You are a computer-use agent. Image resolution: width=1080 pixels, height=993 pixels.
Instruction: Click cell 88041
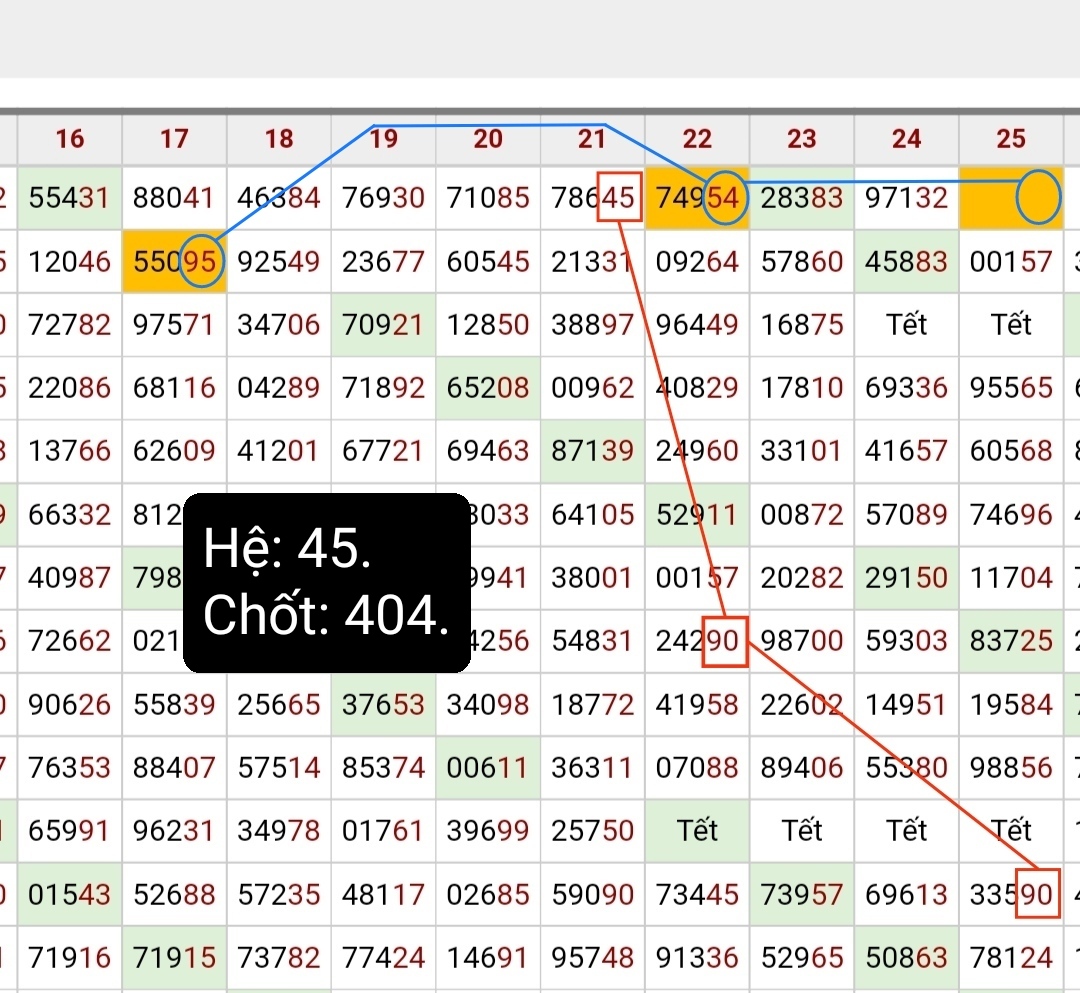pos(174,198)
